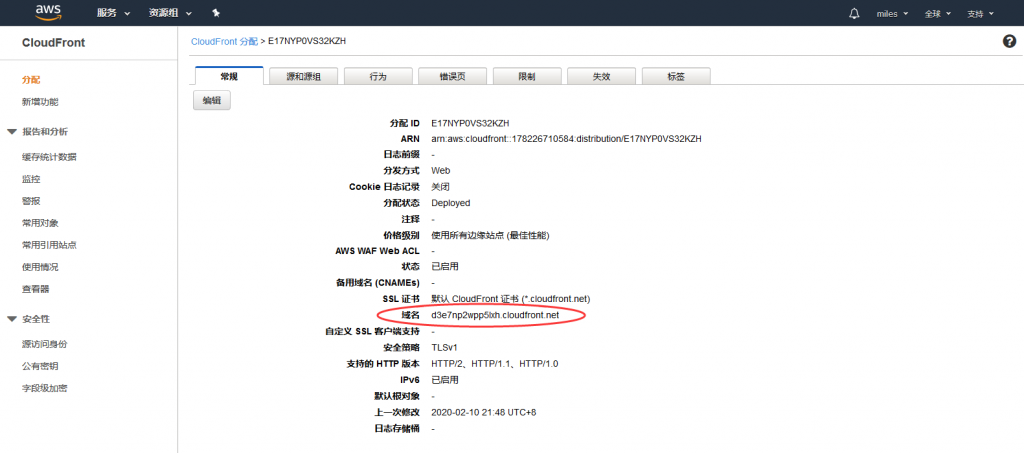Open the 全球 region dropdown
This screenshot has width=1024, height=453.
(x=938, y=14)
